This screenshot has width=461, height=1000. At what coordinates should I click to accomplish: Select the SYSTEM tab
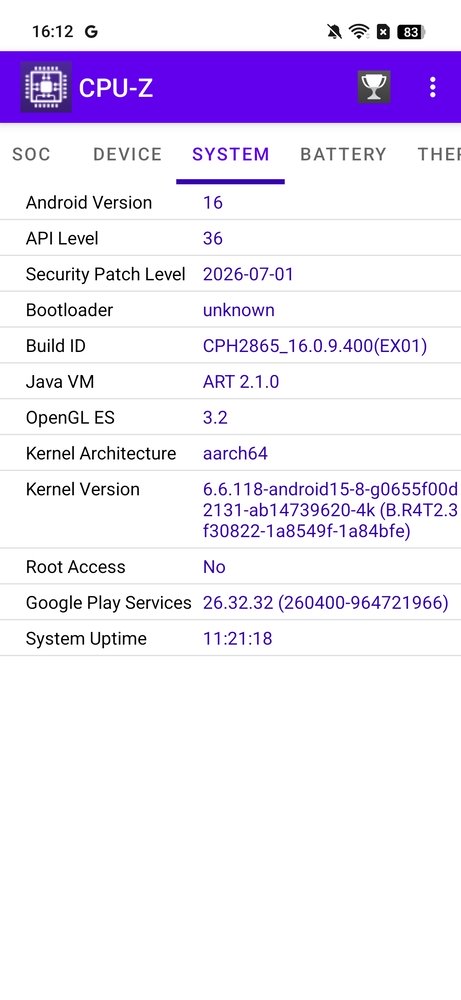(231, 154)
